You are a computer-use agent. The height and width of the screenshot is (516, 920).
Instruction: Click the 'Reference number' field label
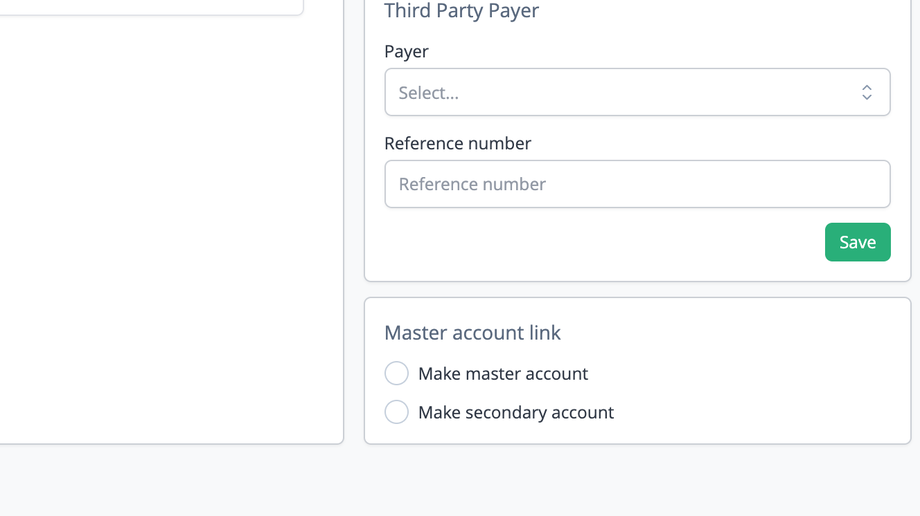tap(458, 143)
